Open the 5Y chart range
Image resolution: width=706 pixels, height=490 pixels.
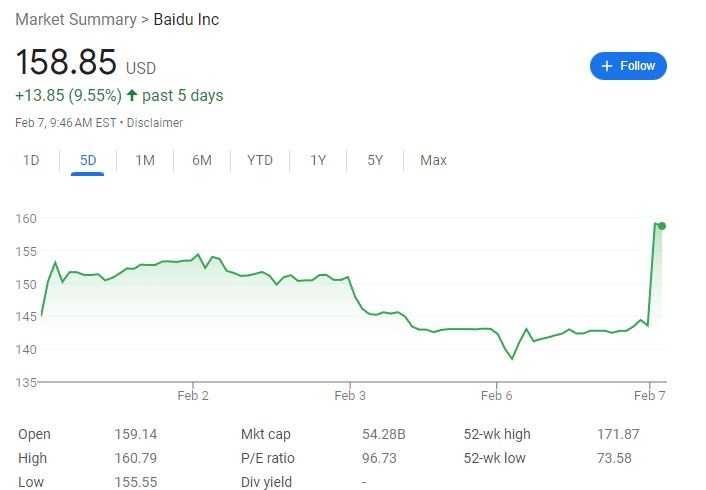[375, 160]
